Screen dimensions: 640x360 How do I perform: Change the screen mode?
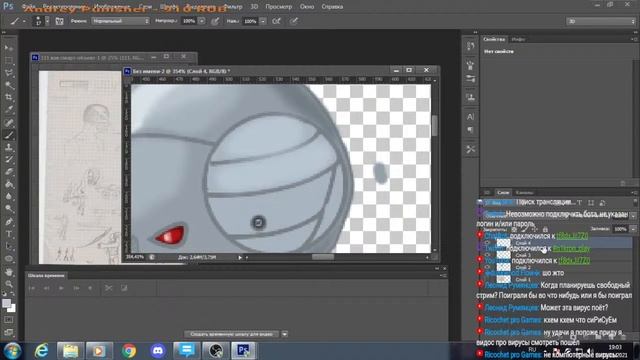pyautogui.click(x=9, y=332)
